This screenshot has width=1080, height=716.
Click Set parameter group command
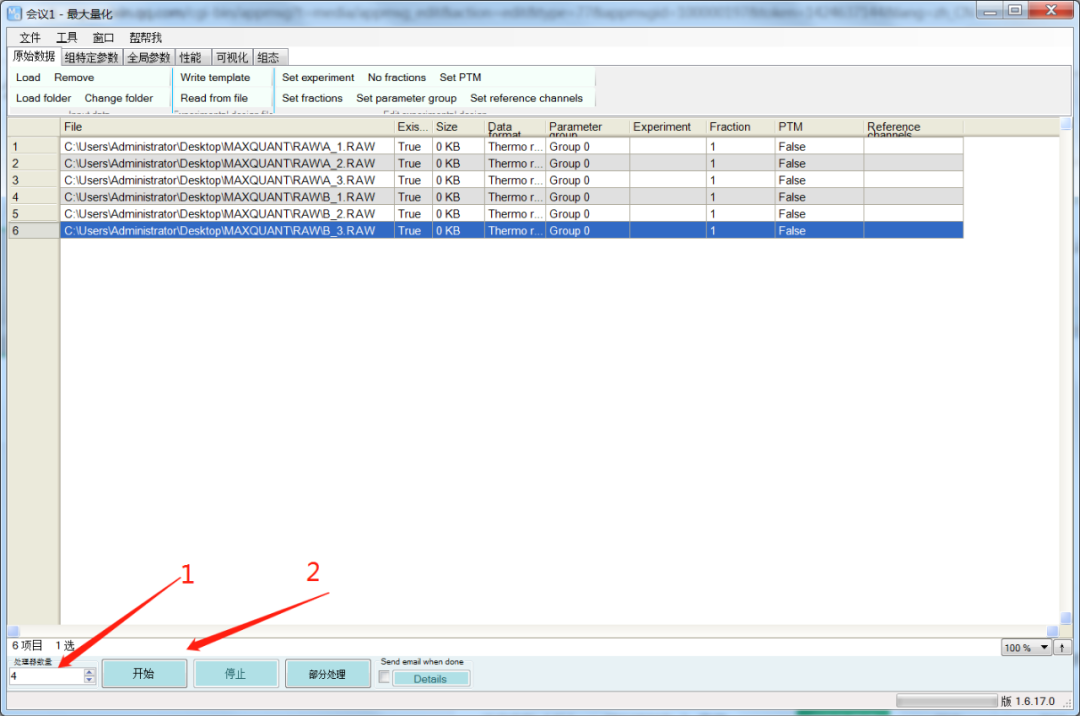pyautogui.click(x=406, y=98)
